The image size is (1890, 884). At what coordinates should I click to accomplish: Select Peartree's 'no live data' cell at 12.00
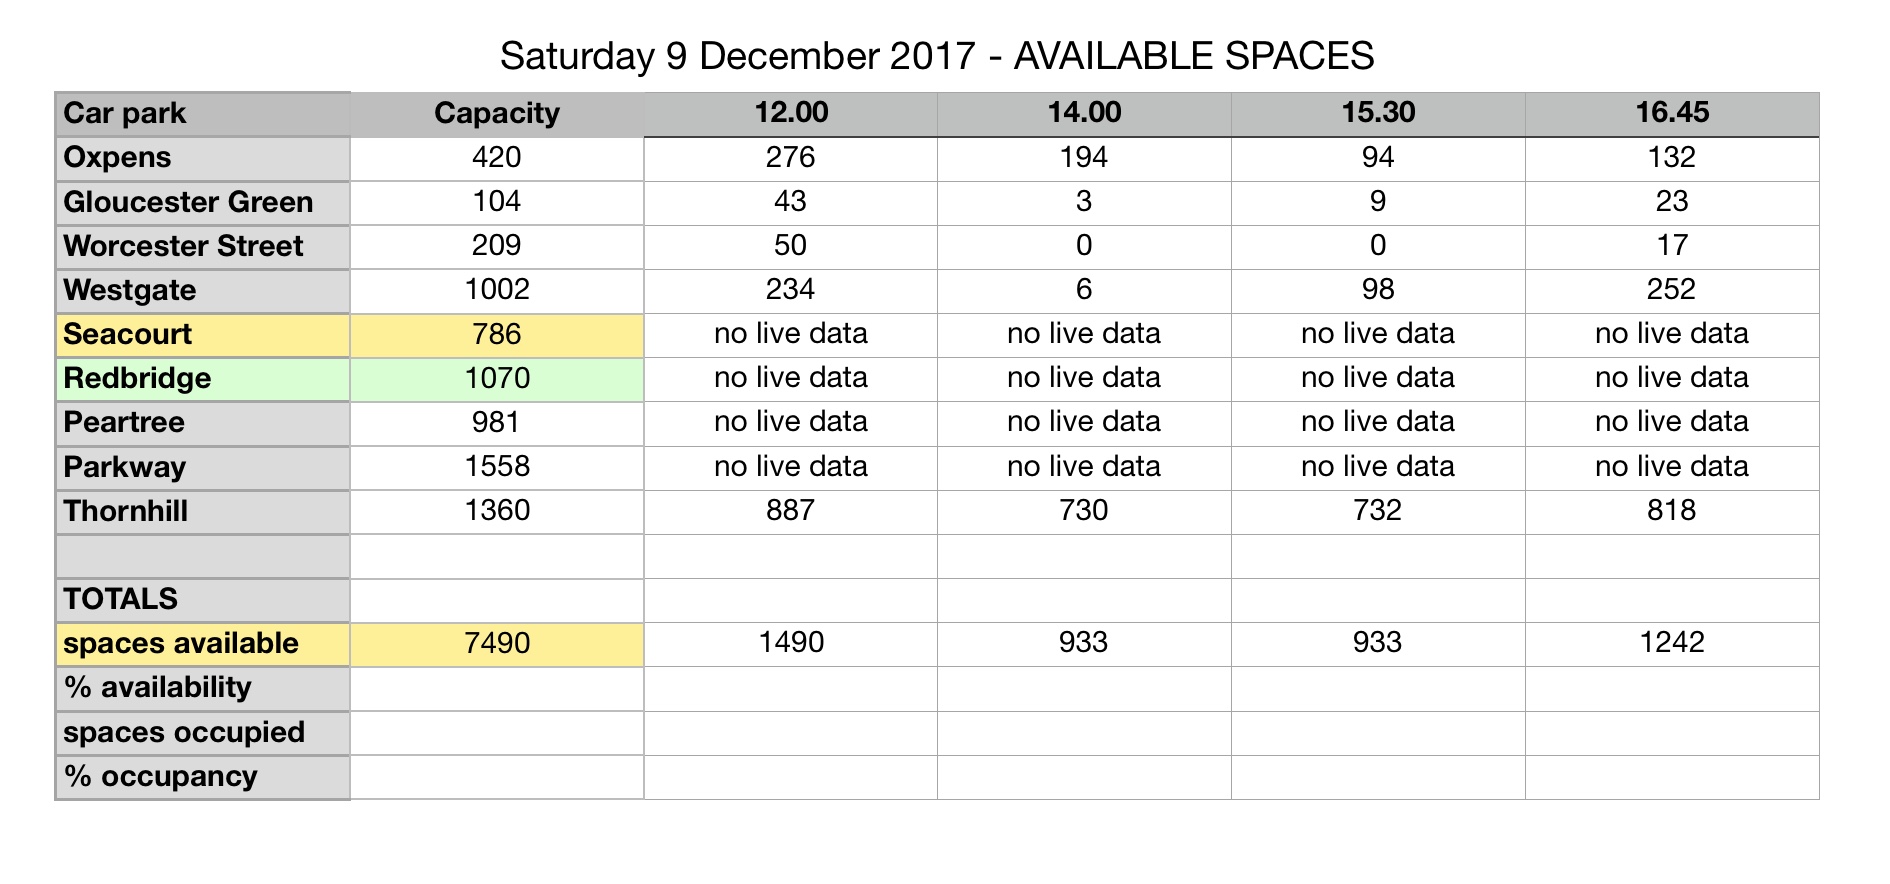point(790,422)
